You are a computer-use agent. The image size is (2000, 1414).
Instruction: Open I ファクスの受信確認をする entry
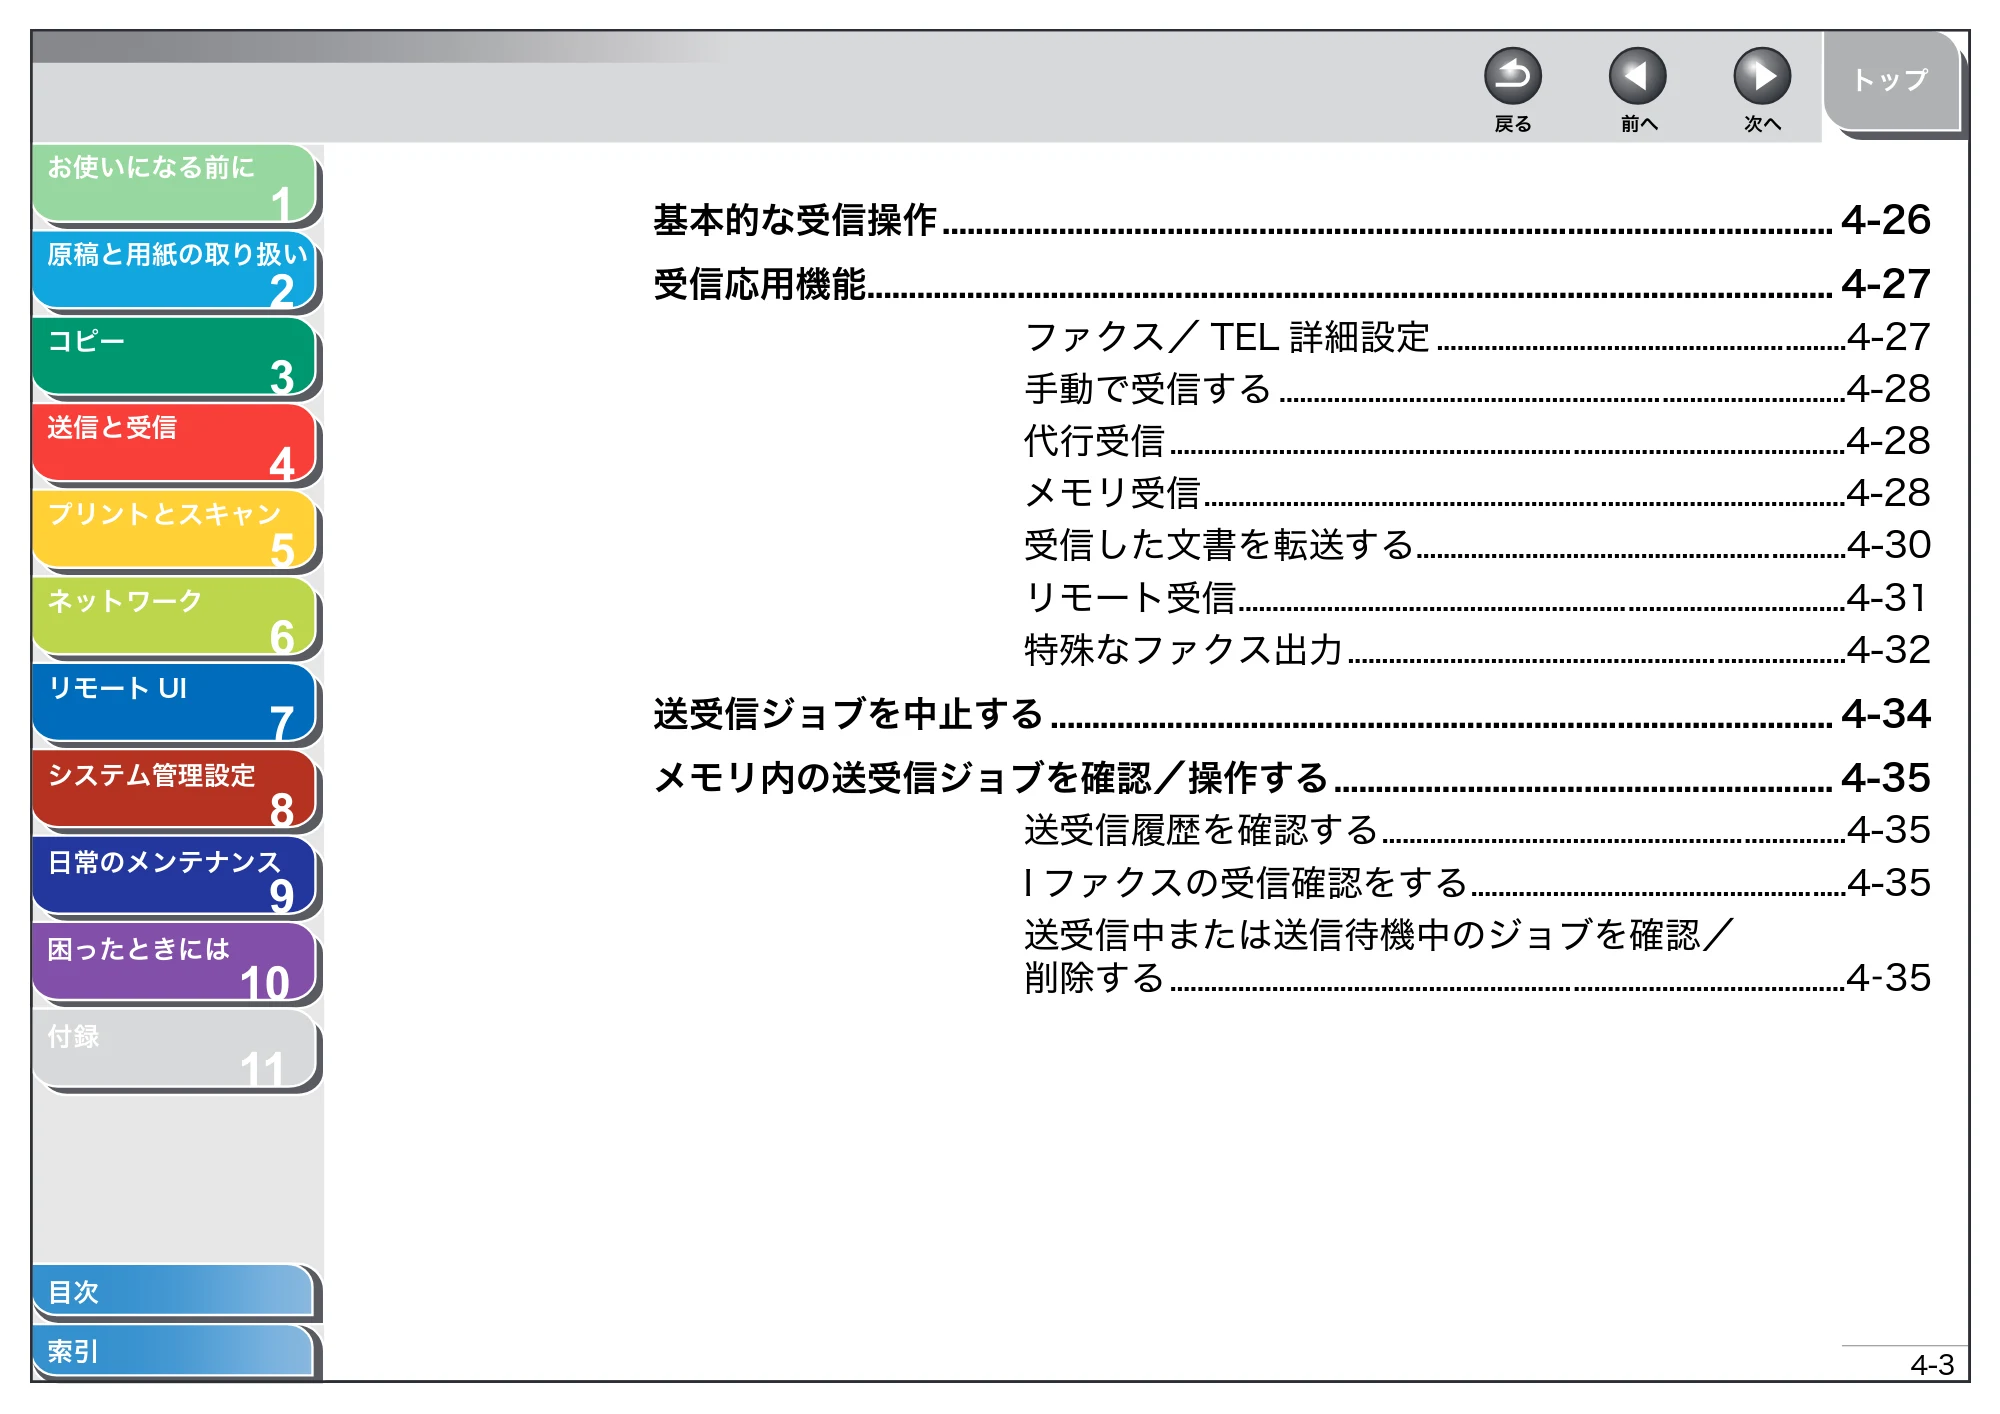tap(1477, 883)
